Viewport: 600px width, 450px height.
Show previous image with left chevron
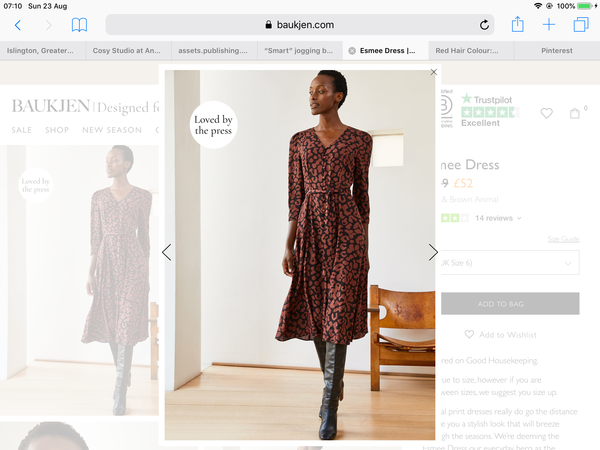pyautogui.click(x=166, y=252)
